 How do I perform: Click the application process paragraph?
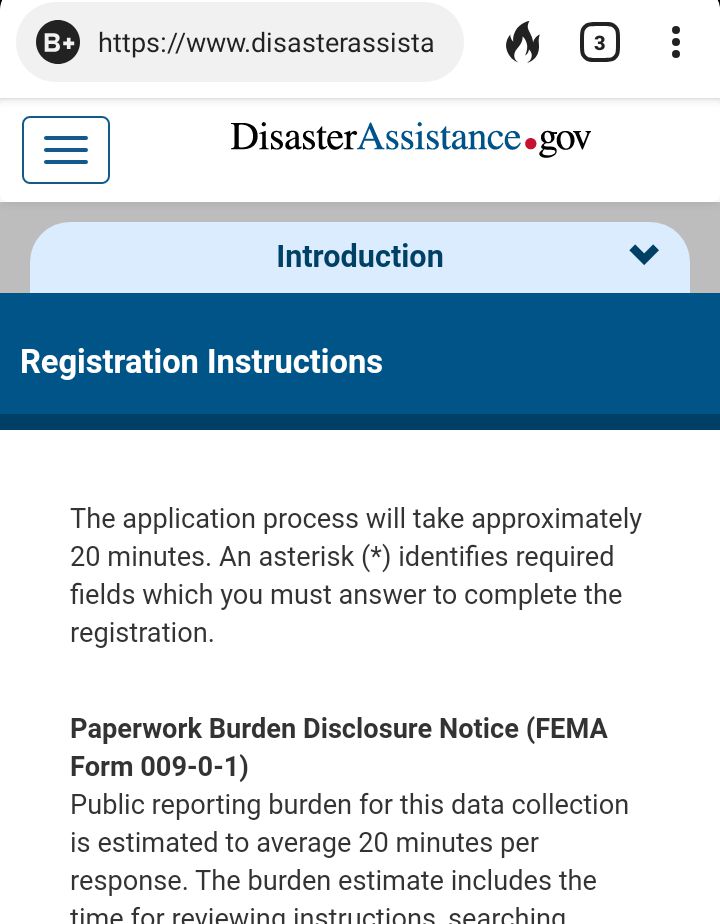(x=356, y=576)
